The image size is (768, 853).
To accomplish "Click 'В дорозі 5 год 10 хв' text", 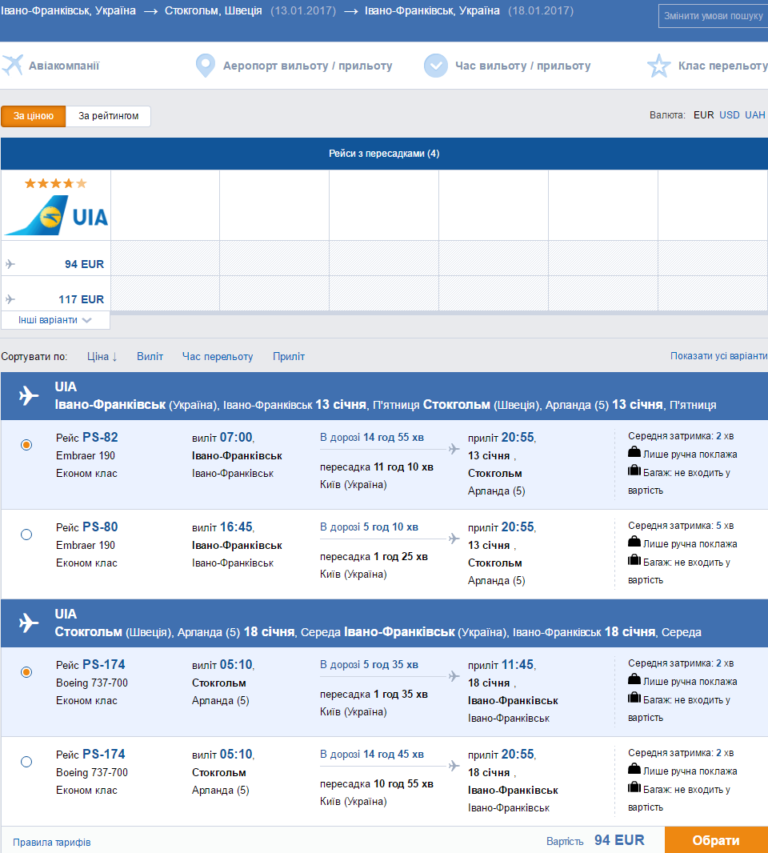I will 369,527.
